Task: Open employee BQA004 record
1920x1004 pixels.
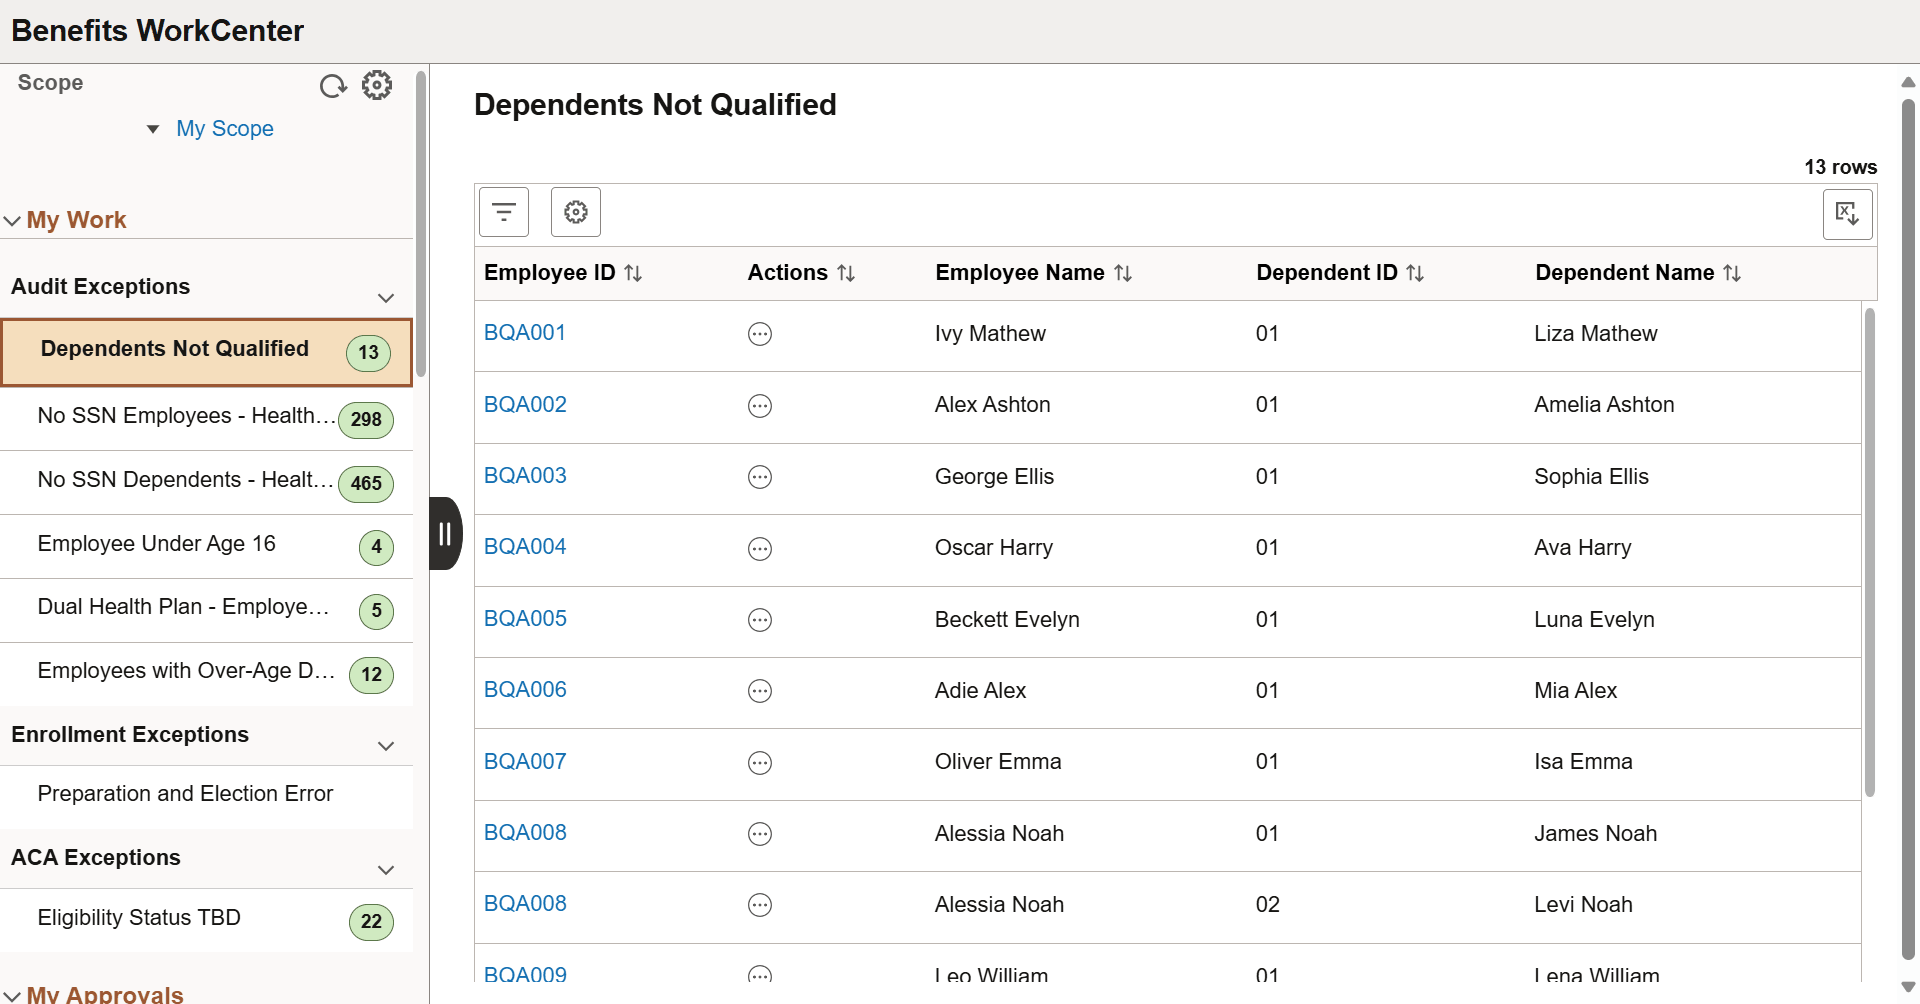Action: coord(525,547)
